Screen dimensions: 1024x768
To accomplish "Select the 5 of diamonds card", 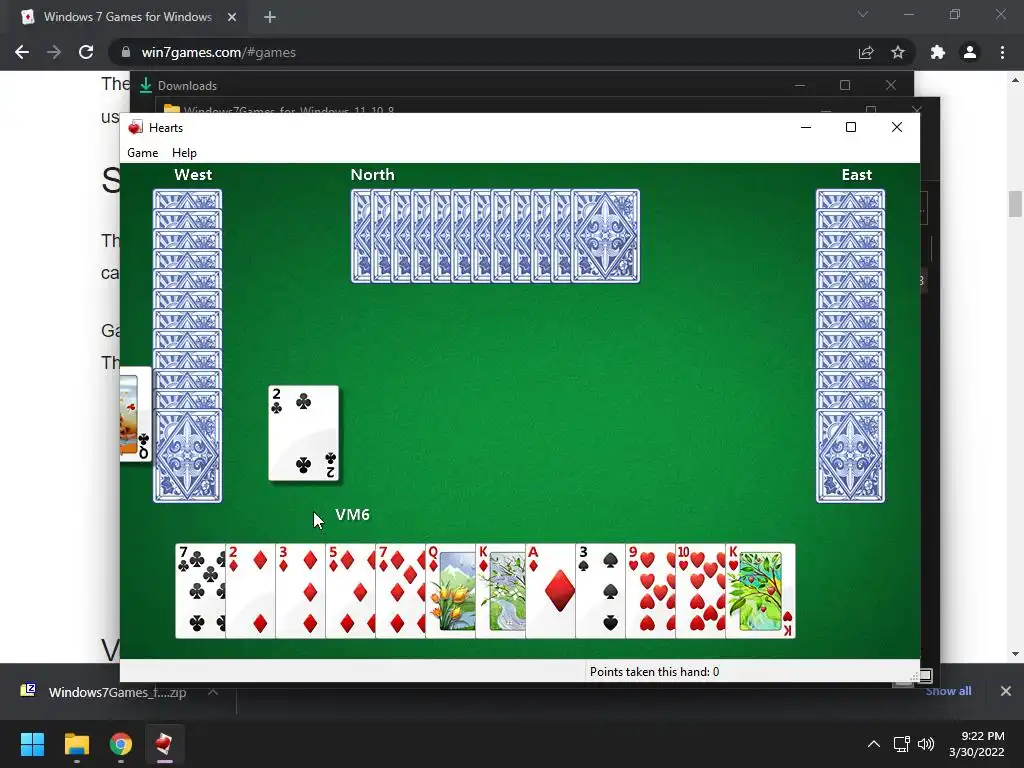I will (351, 591).
